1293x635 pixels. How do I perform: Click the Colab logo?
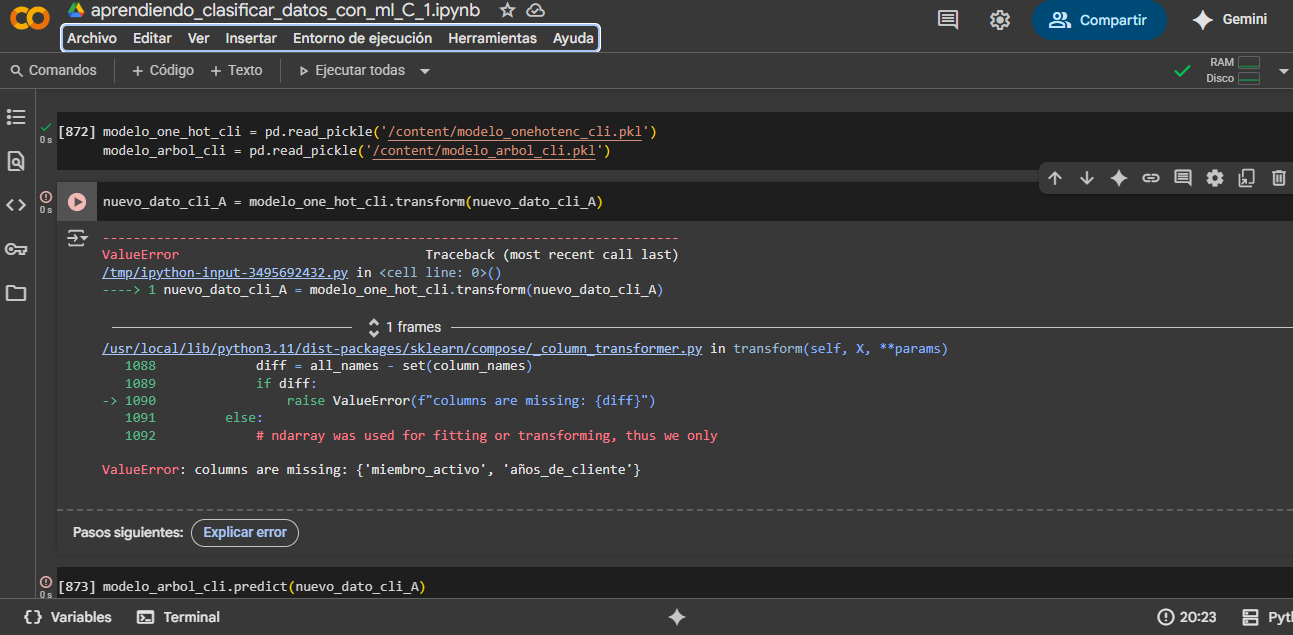(29, 18)
